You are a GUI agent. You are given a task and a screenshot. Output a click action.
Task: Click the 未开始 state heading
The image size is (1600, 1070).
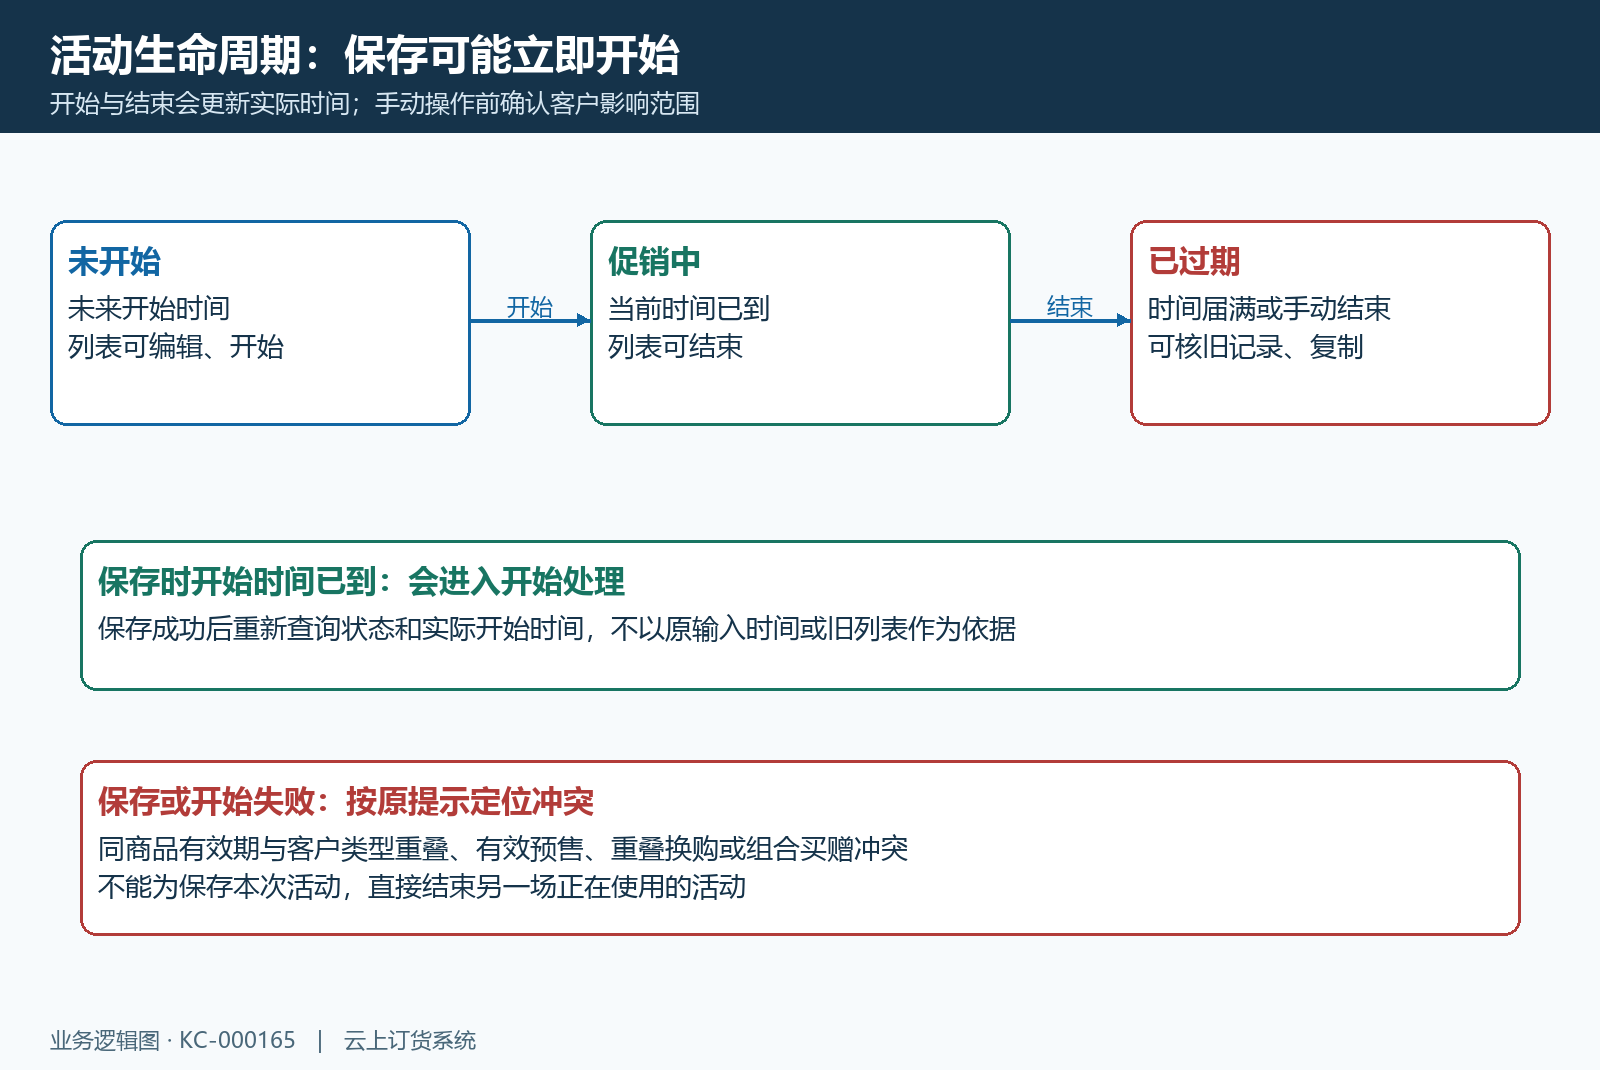114,262
